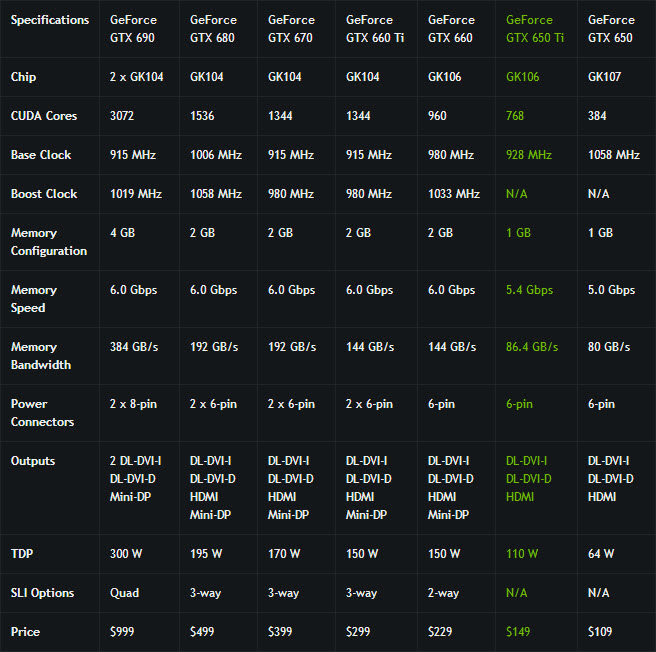The image size is (656, 652).
Task: Click the $499 price cell
Action: click(202, 631)
